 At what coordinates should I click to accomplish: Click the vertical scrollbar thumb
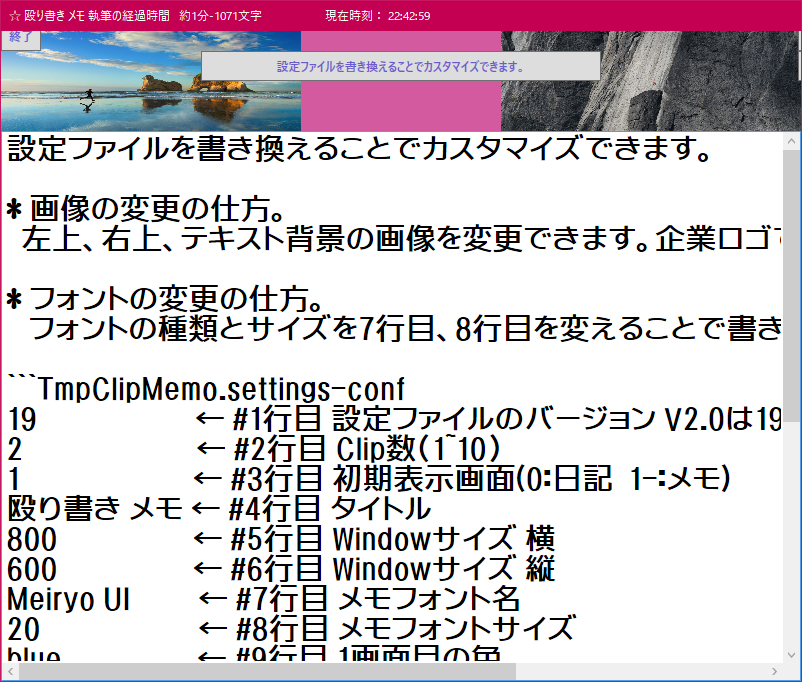[x=791, y=285]
